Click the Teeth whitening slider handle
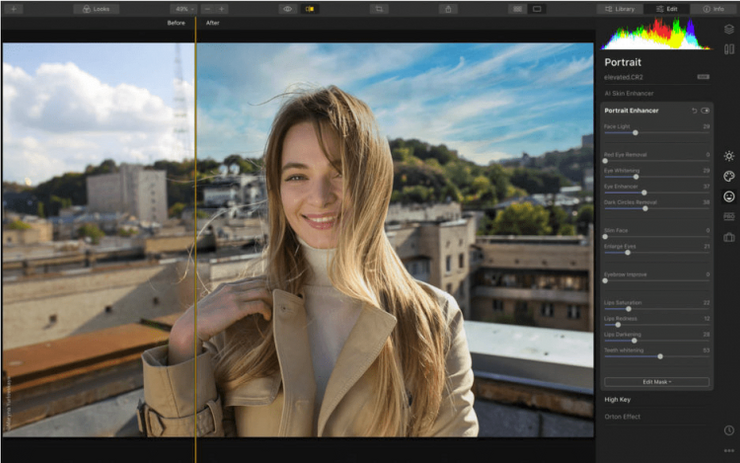The height and width of the screenshot is (463, 740). (660, 356)
